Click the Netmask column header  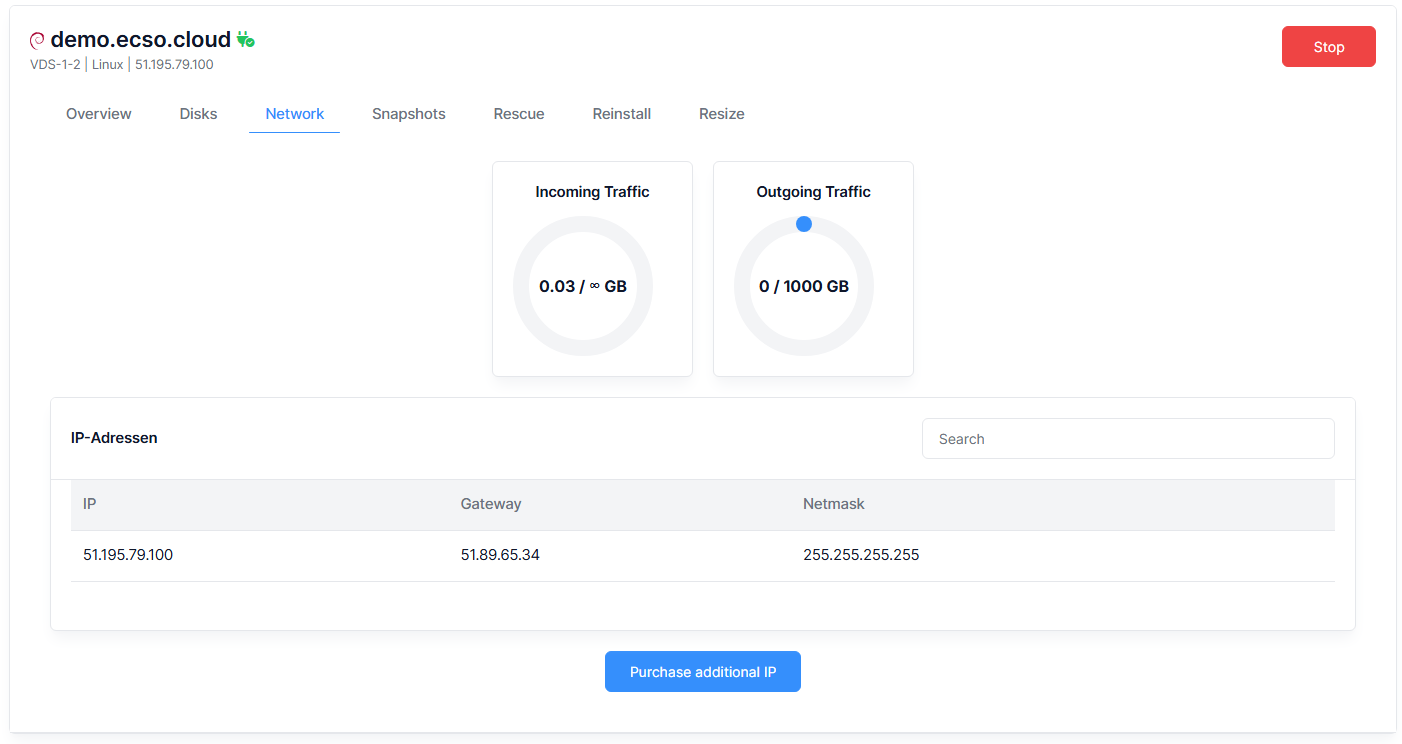833,504
